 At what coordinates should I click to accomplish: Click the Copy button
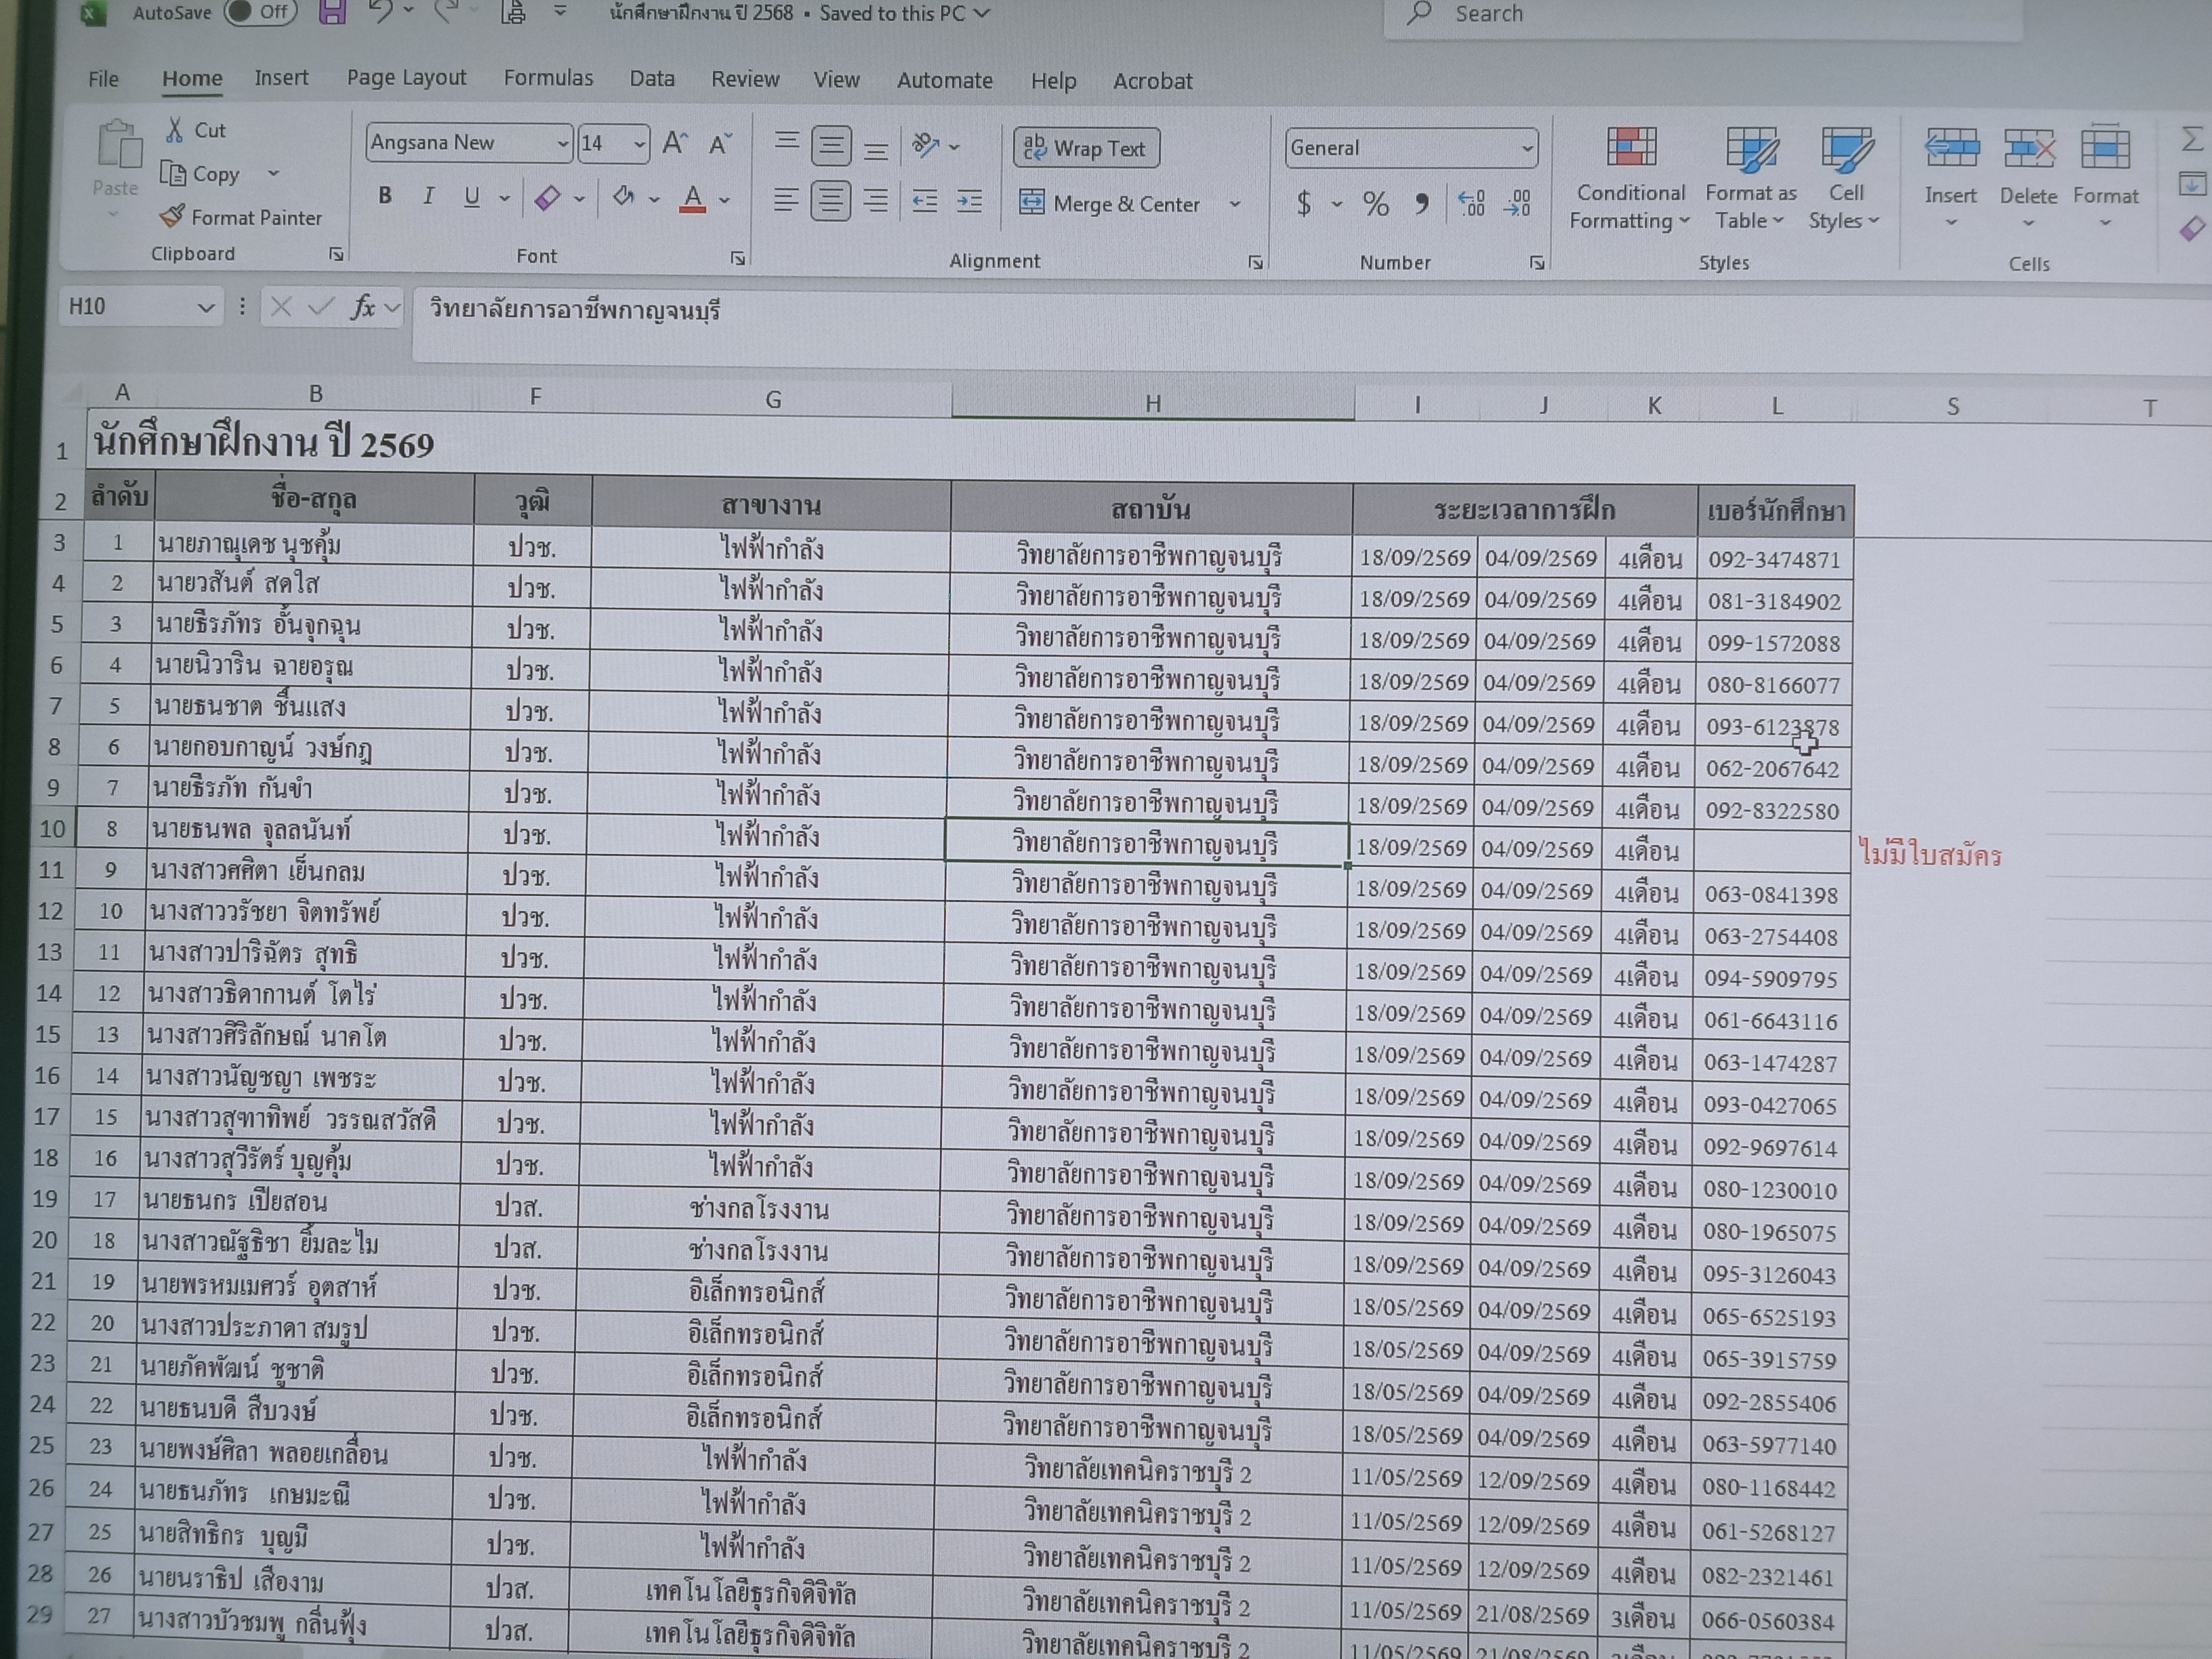[203, 174]
